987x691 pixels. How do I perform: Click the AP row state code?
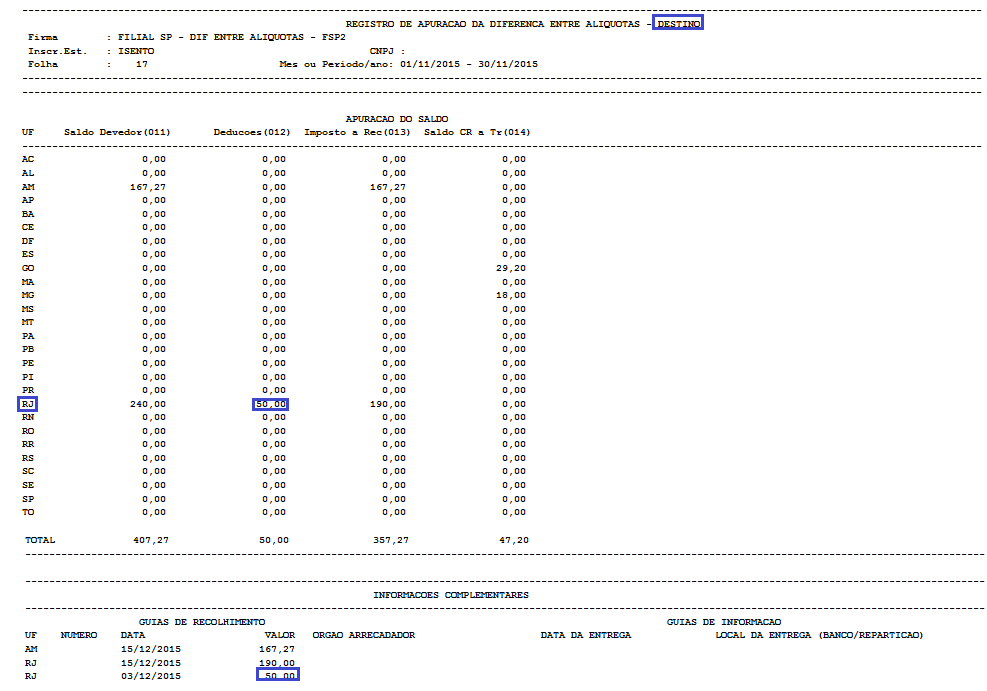(x=28, y=201)
